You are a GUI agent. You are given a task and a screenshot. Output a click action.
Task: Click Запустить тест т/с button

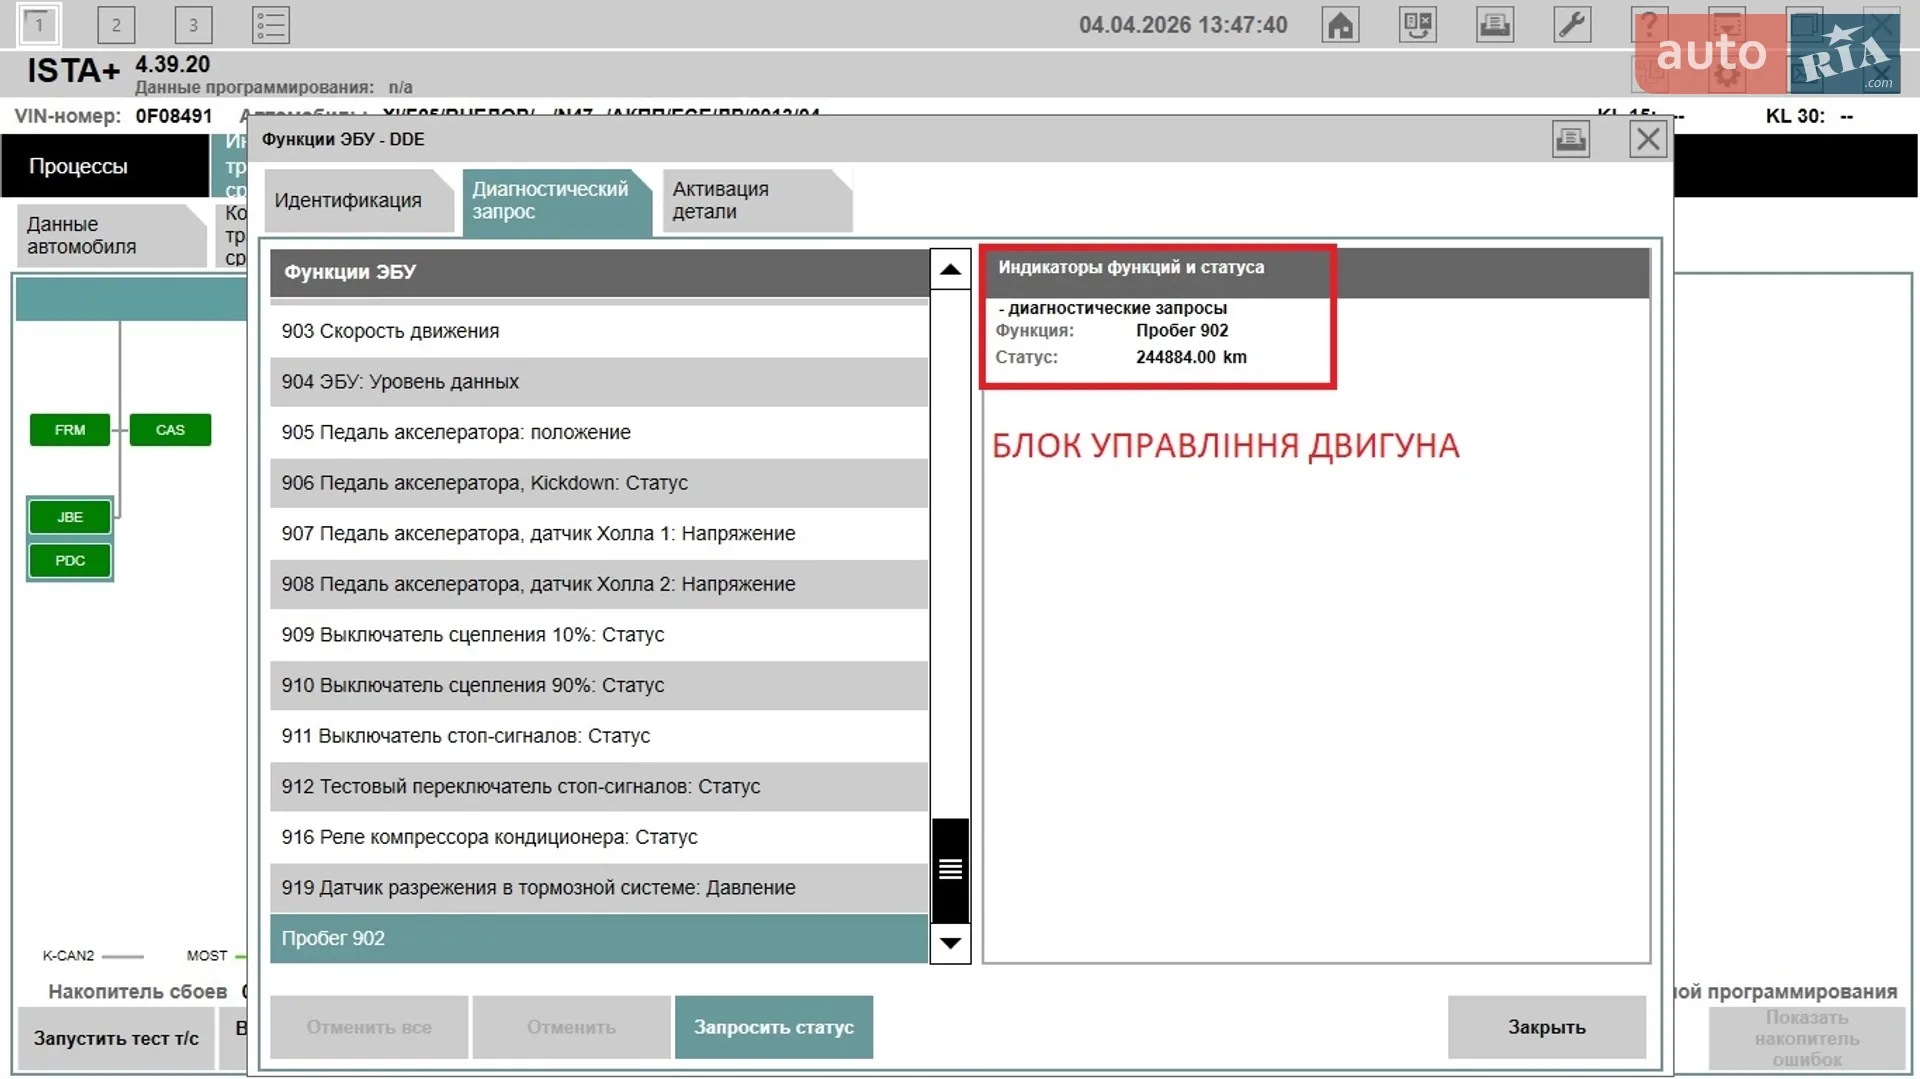116,1038
